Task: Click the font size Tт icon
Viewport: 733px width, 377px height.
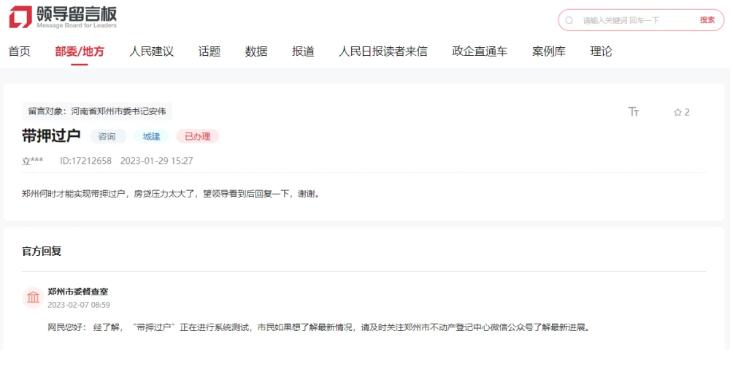Action: (633, 112)
